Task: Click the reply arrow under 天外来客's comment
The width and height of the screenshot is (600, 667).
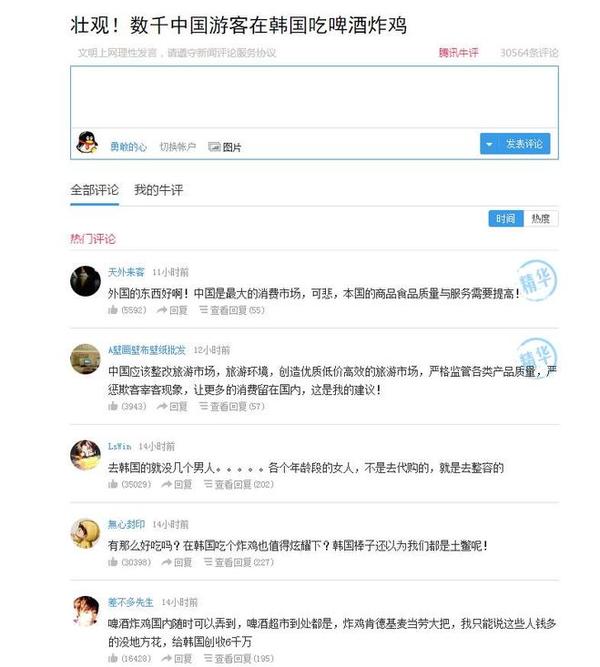Action: click(x=162, y=310)
